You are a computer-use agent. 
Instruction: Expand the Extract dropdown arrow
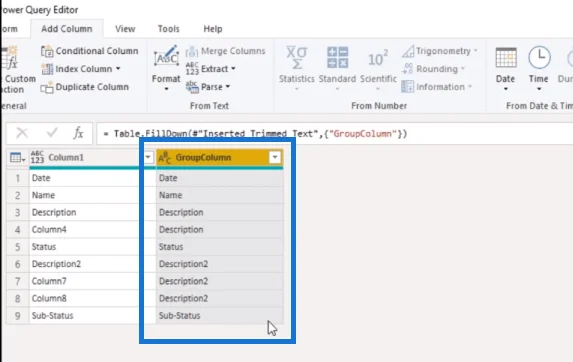tap(233, 68)
